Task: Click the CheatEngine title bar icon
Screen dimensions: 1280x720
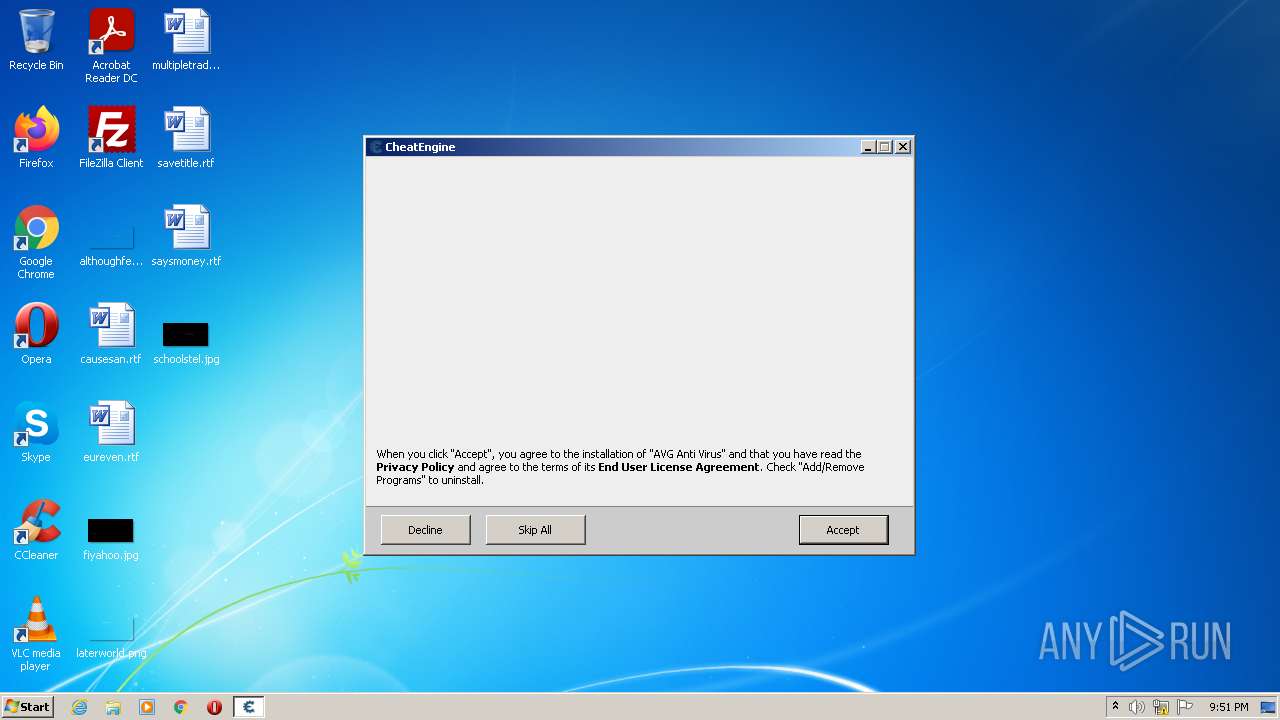Action: pyautogui.click(x=376, y=147)
